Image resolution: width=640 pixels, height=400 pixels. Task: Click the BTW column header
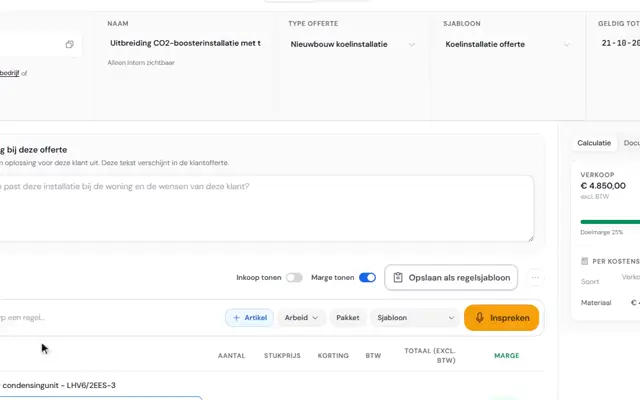click(373, 356)
